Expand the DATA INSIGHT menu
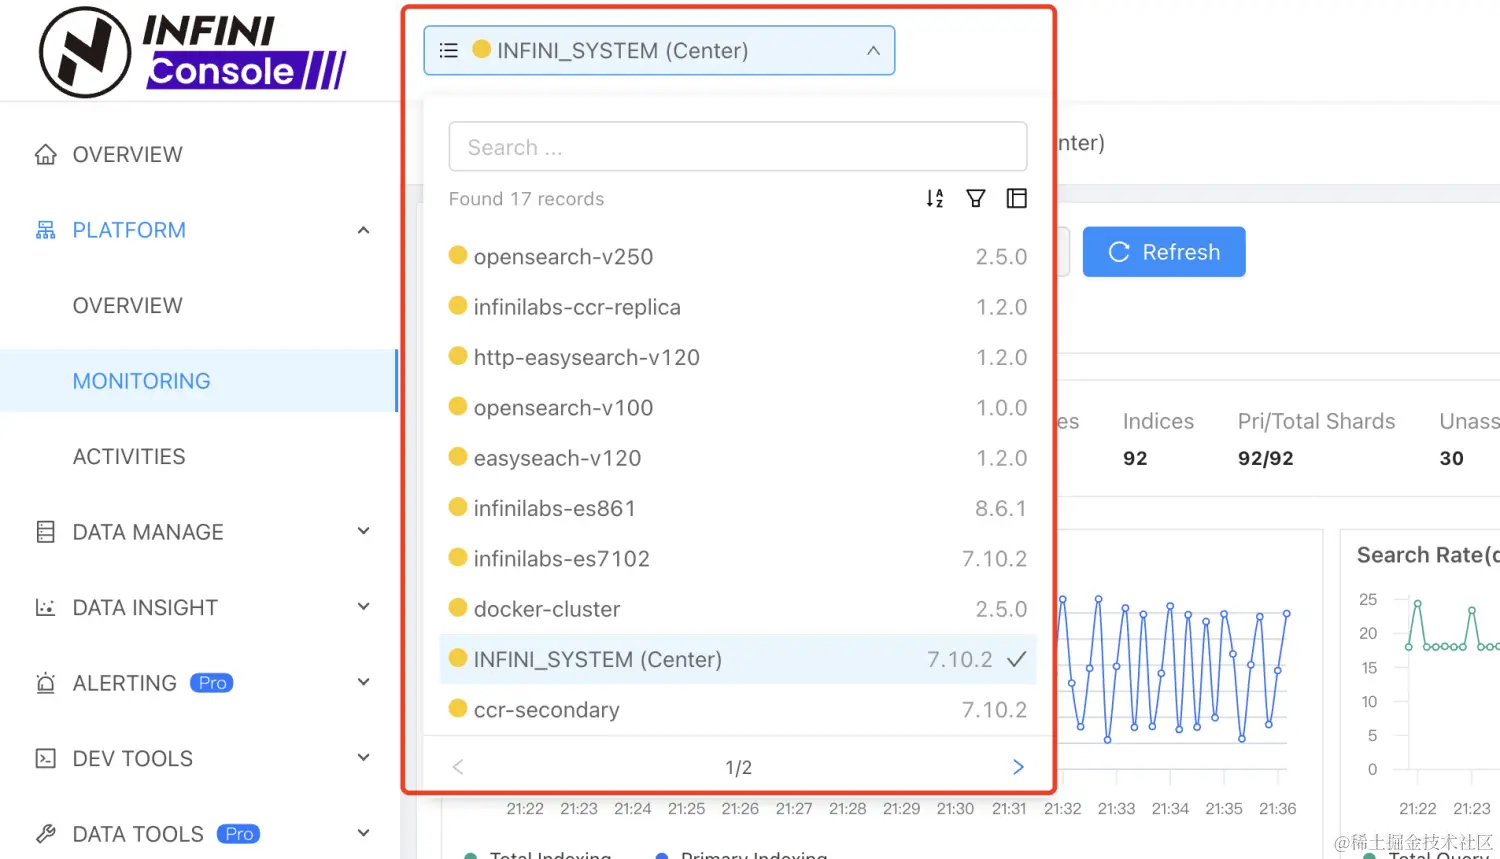This screenshot has width=1500, height=859. (x=364, y=606)
